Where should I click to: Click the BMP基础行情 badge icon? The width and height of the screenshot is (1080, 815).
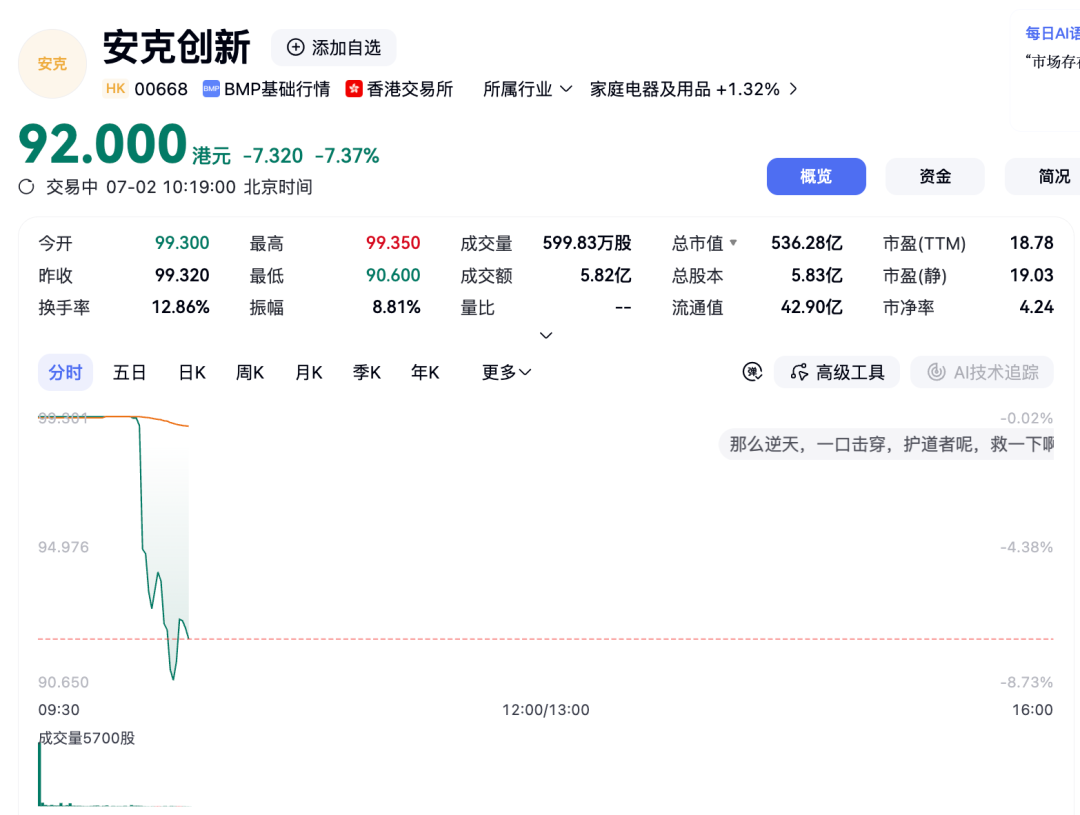coord(211,89)
